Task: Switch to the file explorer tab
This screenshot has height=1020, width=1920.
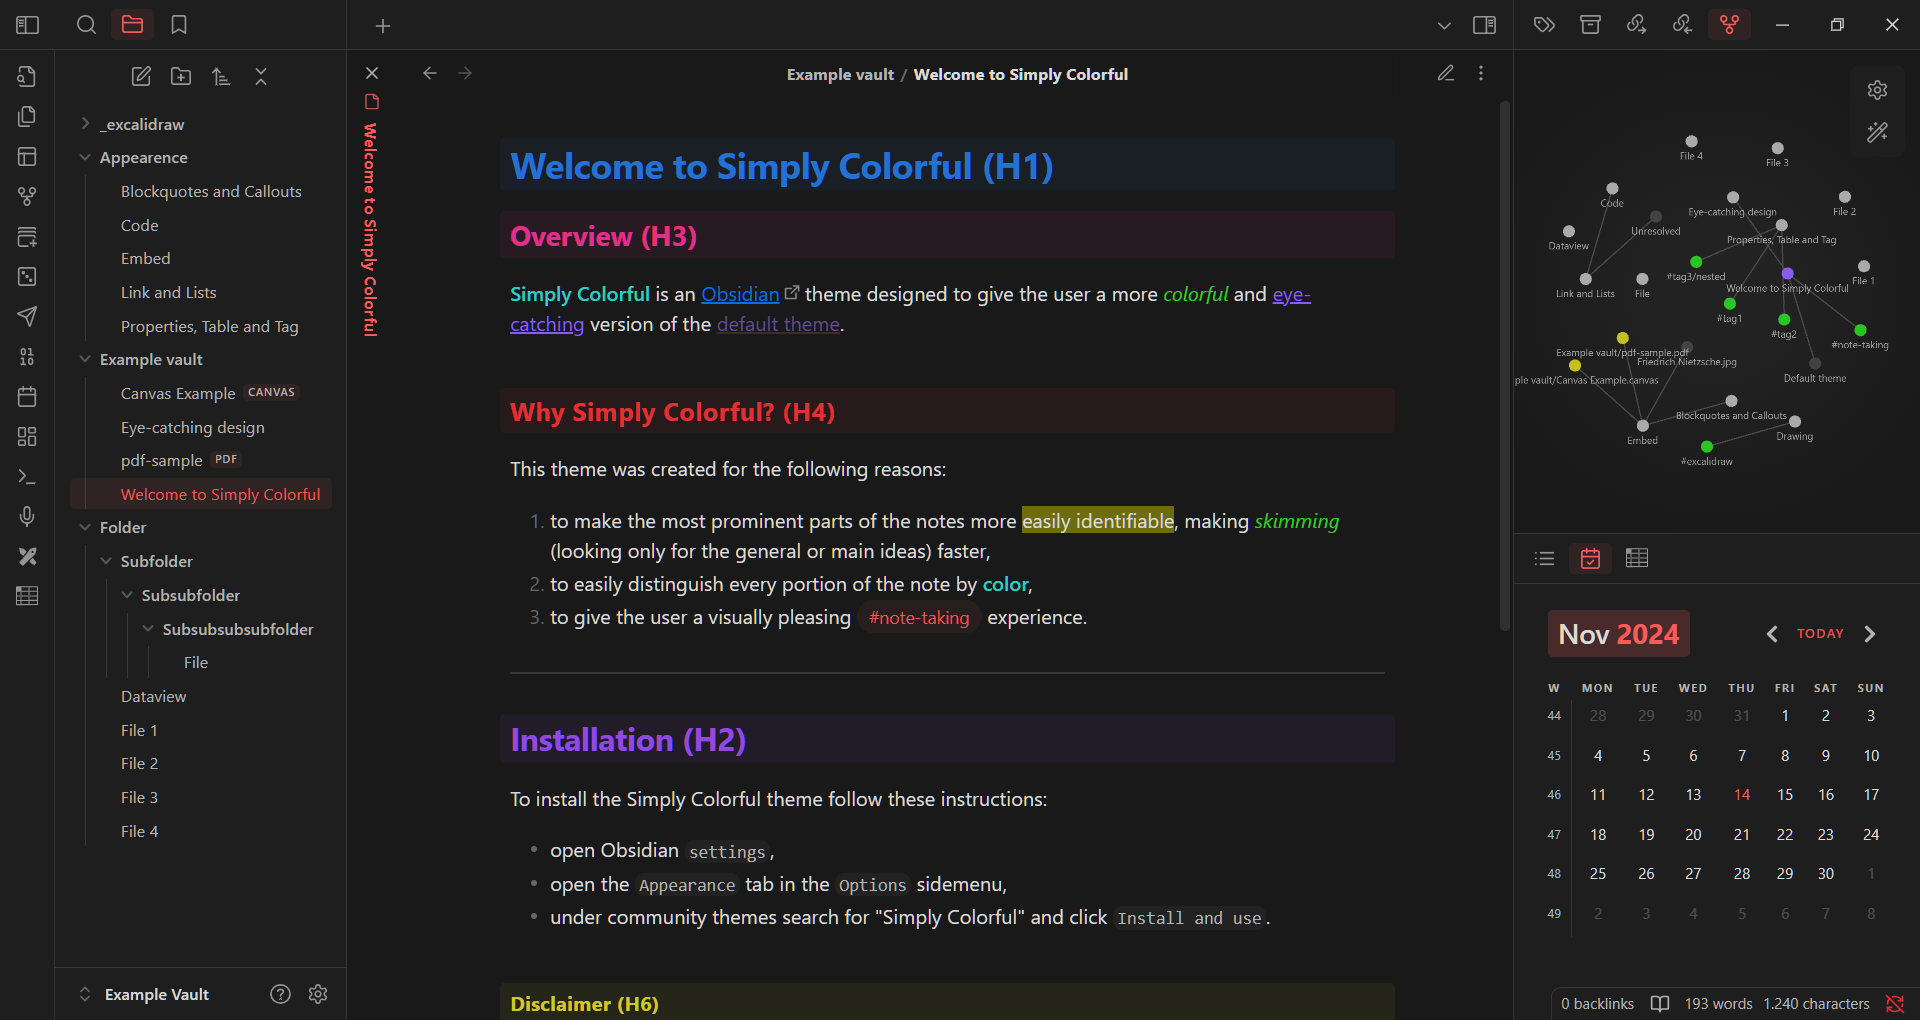Action: (x=132, y=25)
